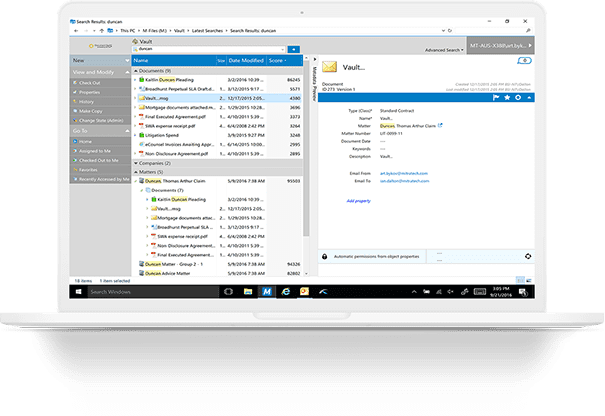Click pop-out toggle icon top right of metadata
Image resolution: width=605 pixels, height=416 pixels.
524,61
